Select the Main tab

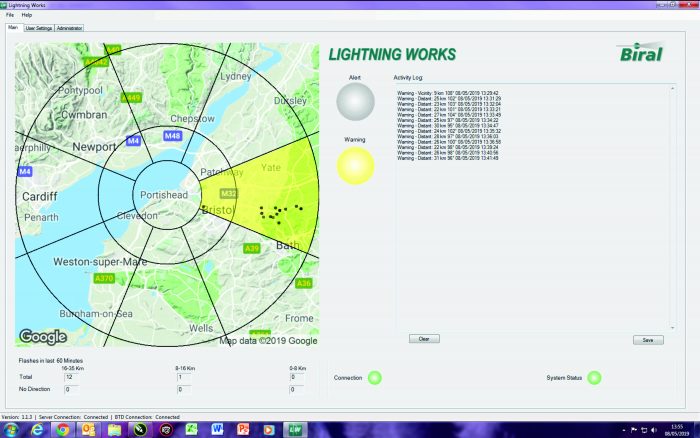(x=13, y=28)
